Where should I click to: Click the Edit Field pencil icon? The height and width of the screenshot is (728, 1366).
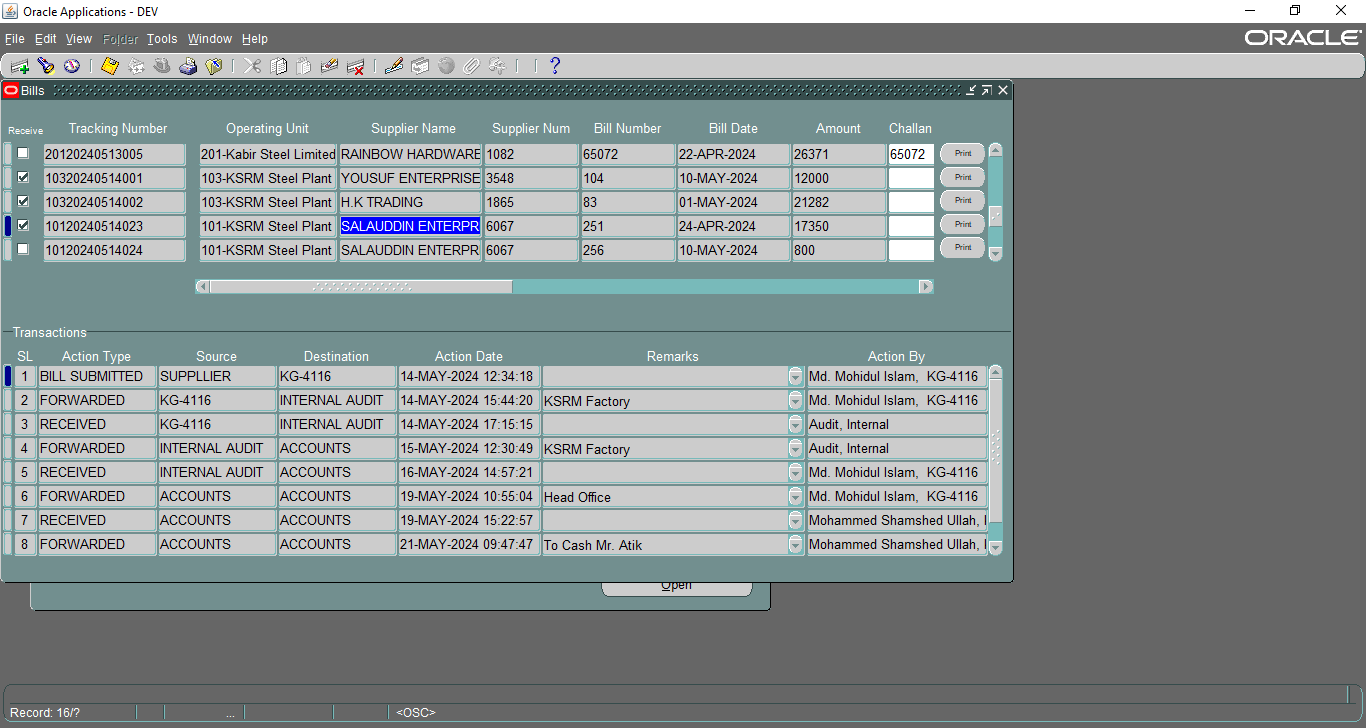(394, 66)
